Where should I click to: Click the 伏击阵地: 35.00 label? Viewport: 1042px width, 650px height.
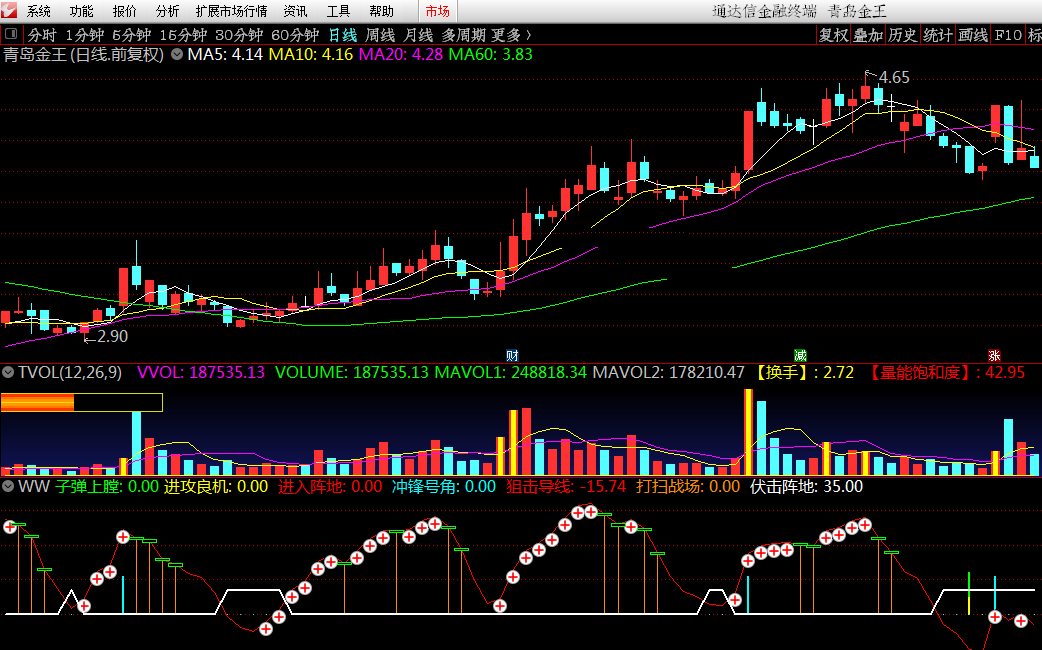tap(807, 487)
